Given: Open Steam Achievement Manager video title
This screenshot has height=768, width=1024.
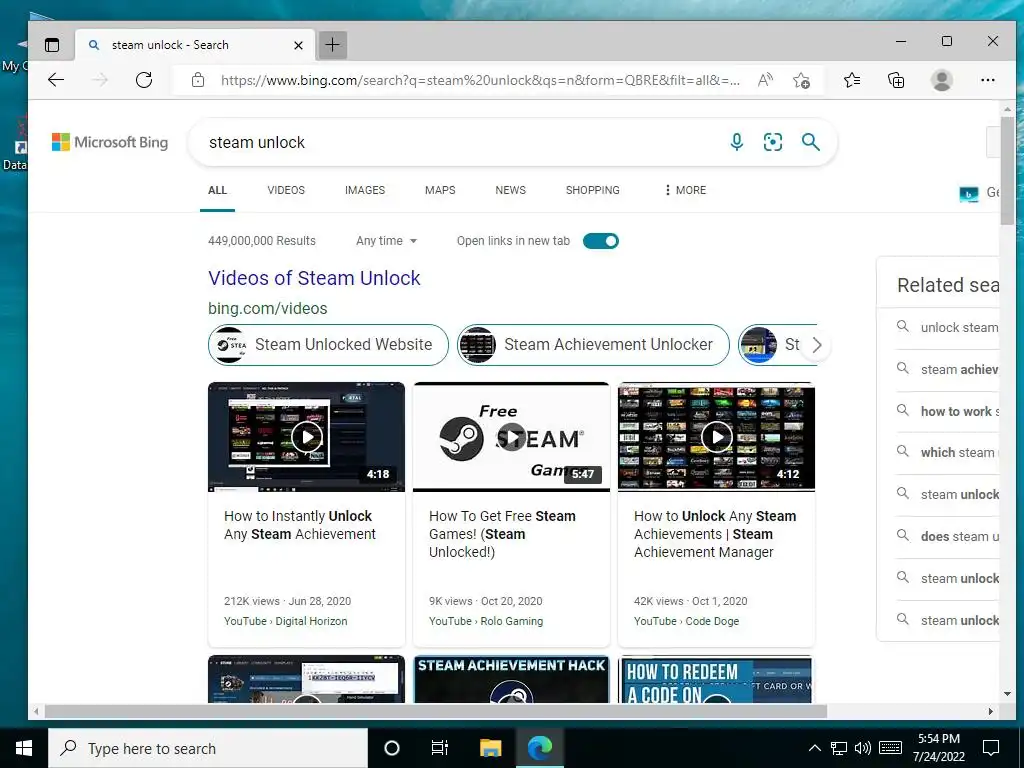Looking at the screenshot, I should click(x=715, y=534).
